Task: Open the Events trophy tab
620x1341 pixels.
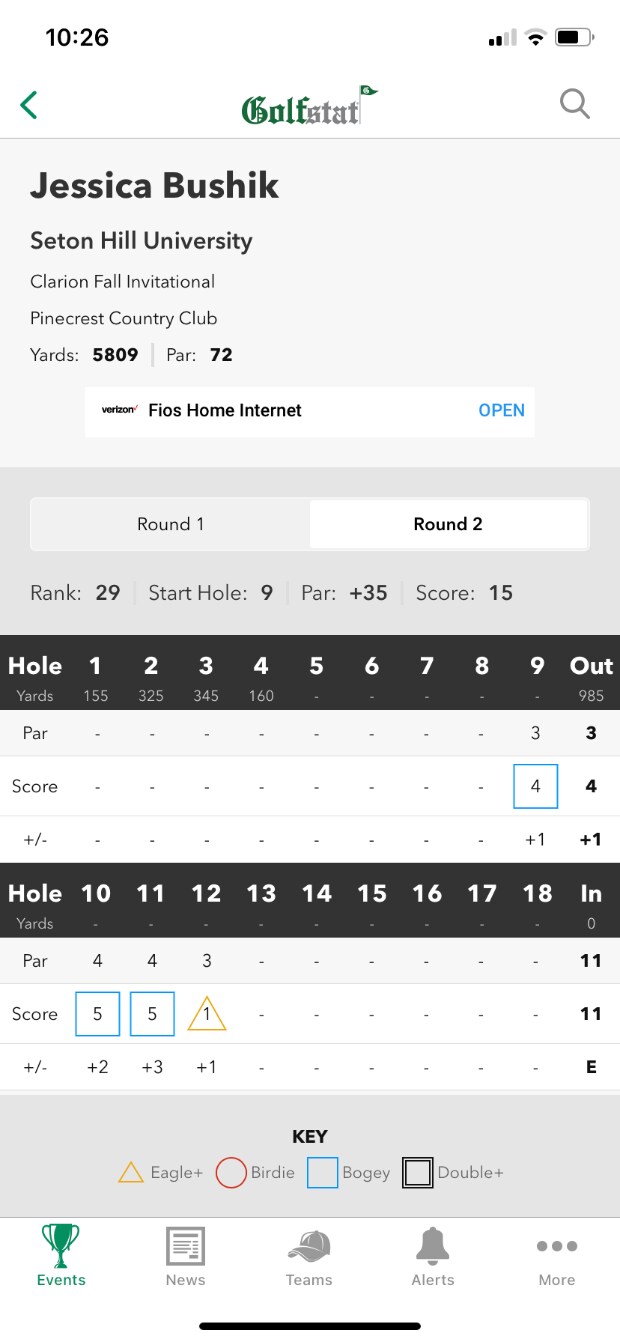Action: [61, 1256]
